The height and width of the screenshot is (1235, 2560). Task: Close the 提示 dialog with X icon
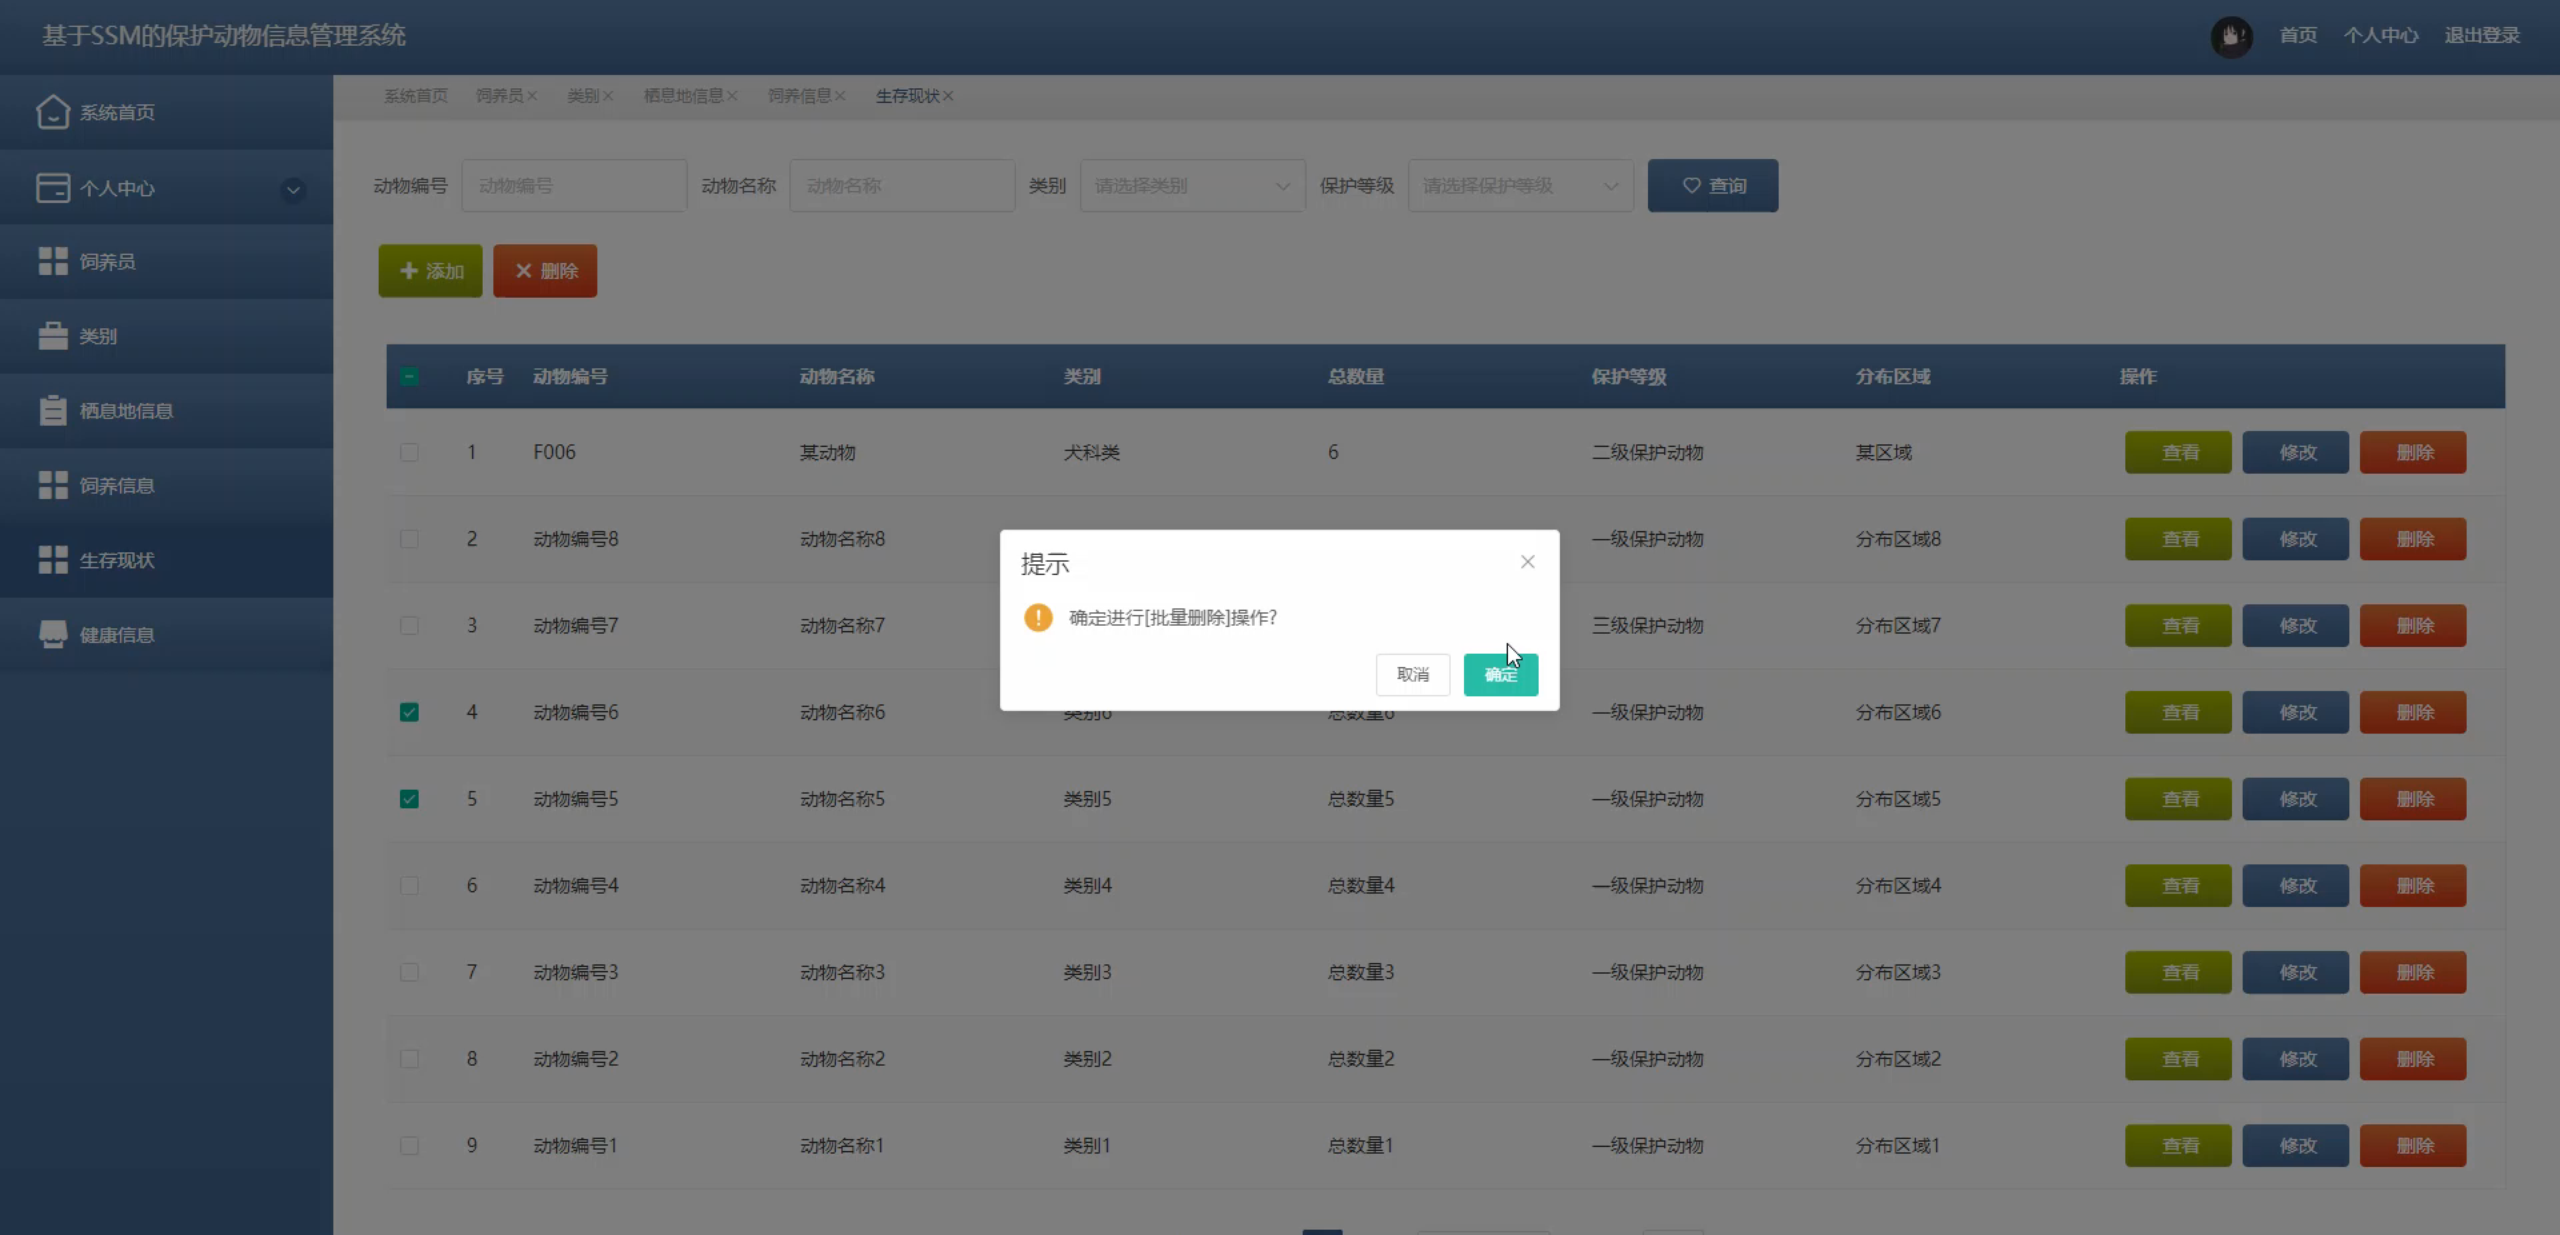1527,562
